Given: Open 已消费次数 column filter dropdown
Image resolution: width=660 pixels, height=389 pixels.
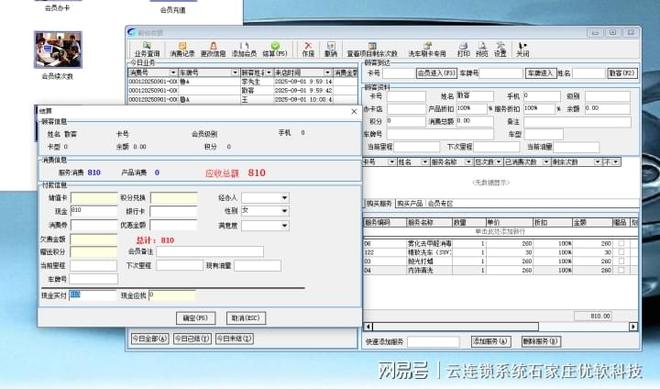Looking at the screenshot, I should (x=546, y=162).
